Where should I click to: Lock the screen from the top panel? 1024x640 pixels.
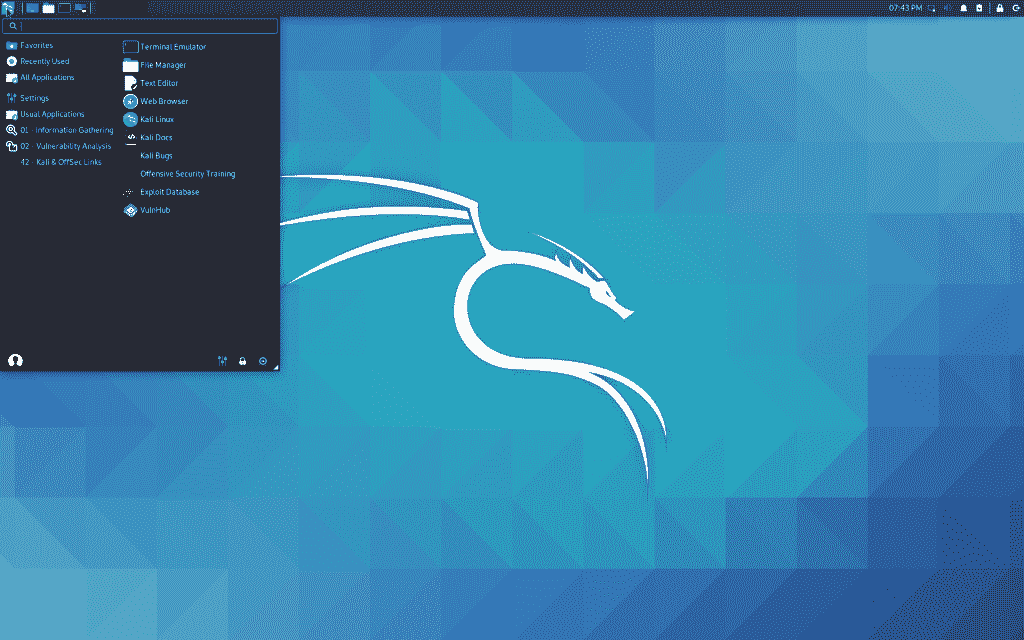tap(999, 8)
